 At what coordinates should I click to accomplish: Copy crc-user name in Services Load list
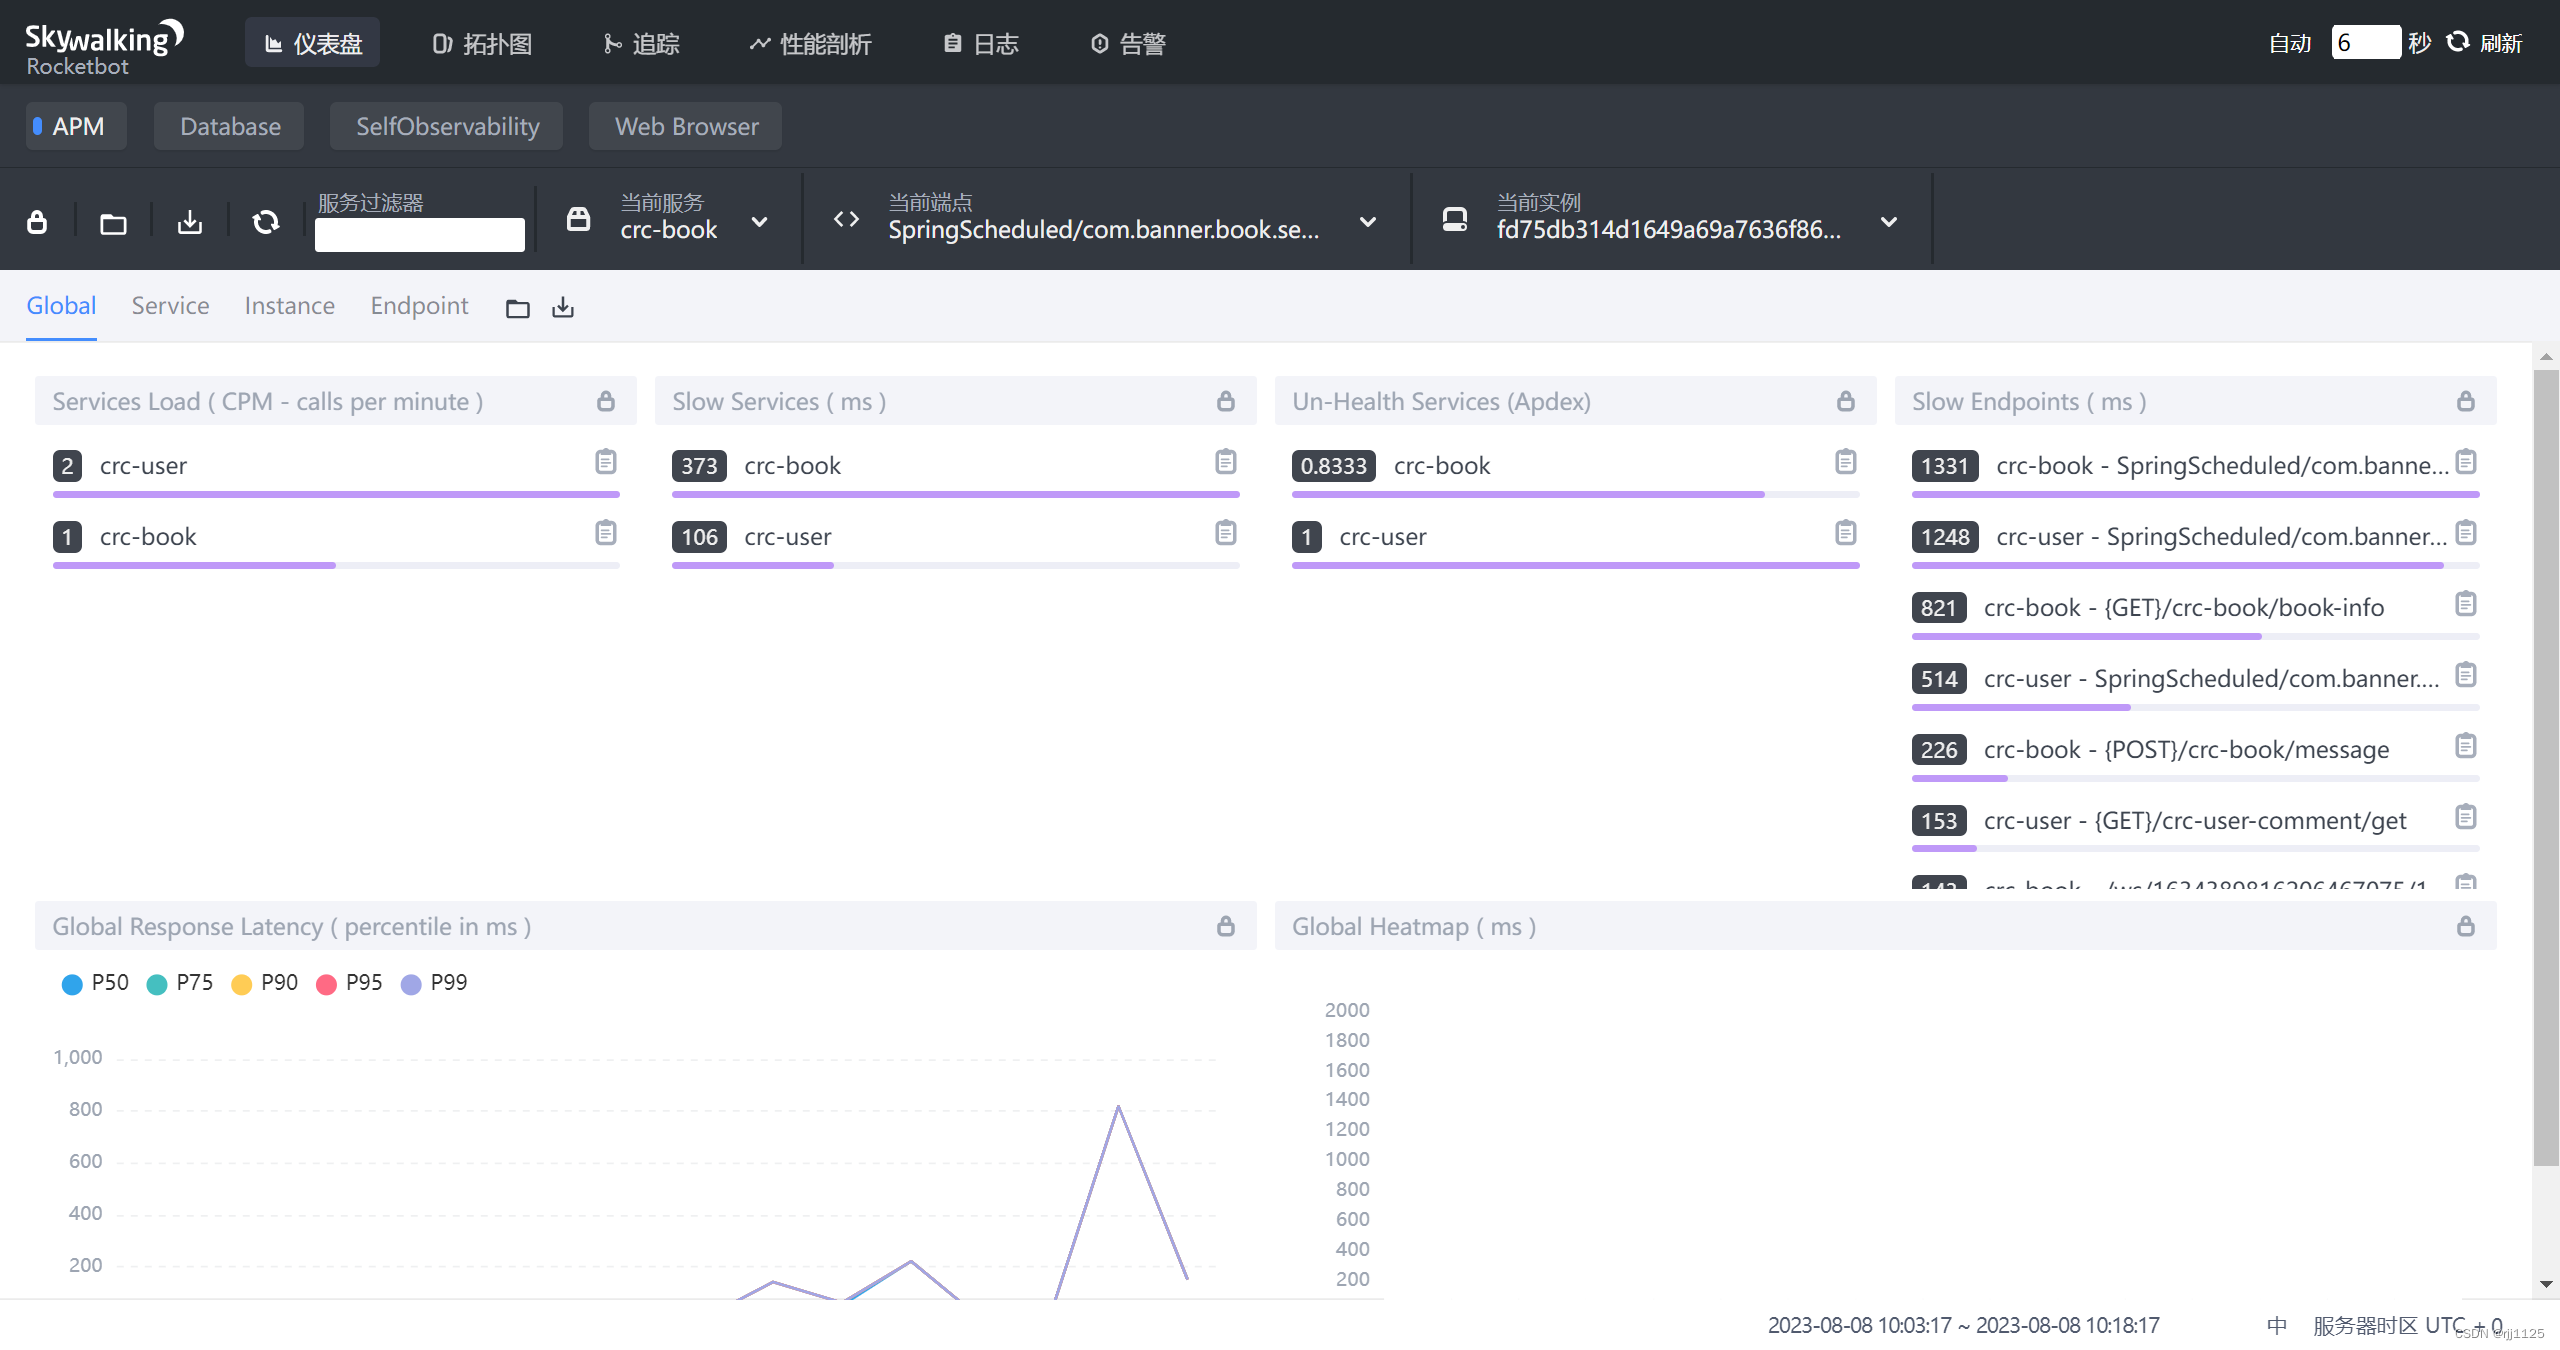click(606, 462)
